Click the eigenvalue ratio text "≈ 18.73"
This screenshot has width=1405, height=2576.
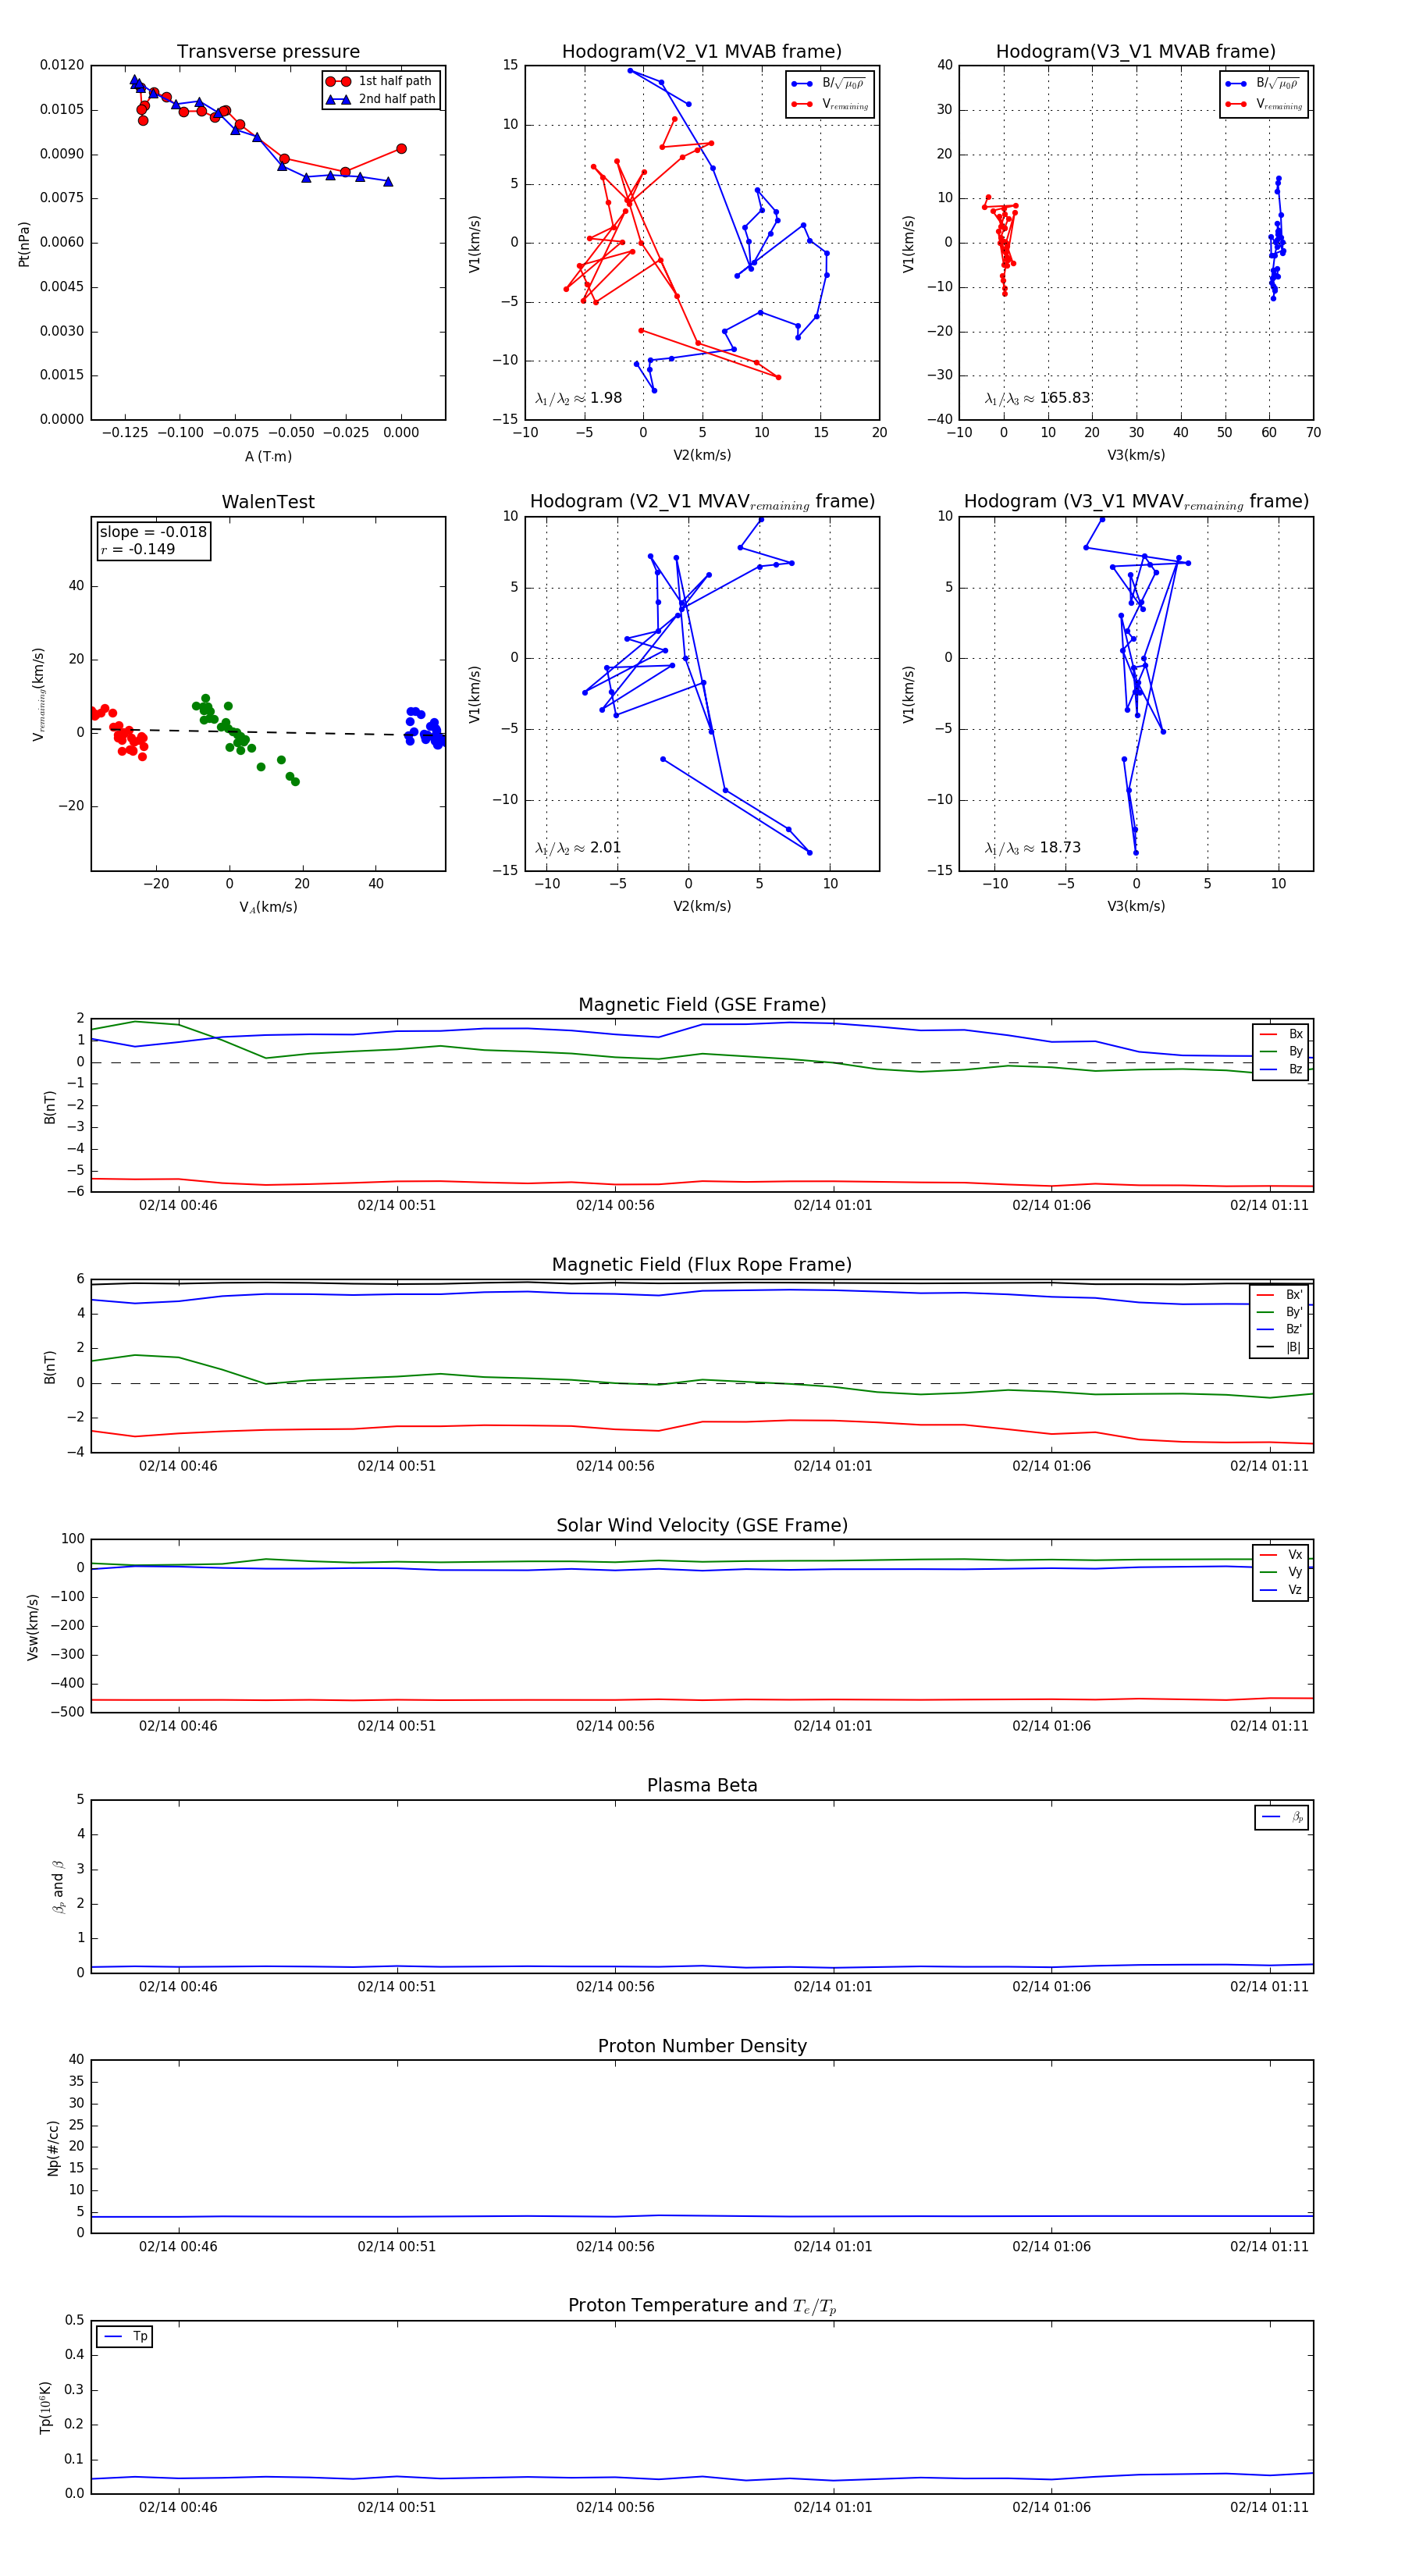pyautogui.click(x=1052, y=848)
